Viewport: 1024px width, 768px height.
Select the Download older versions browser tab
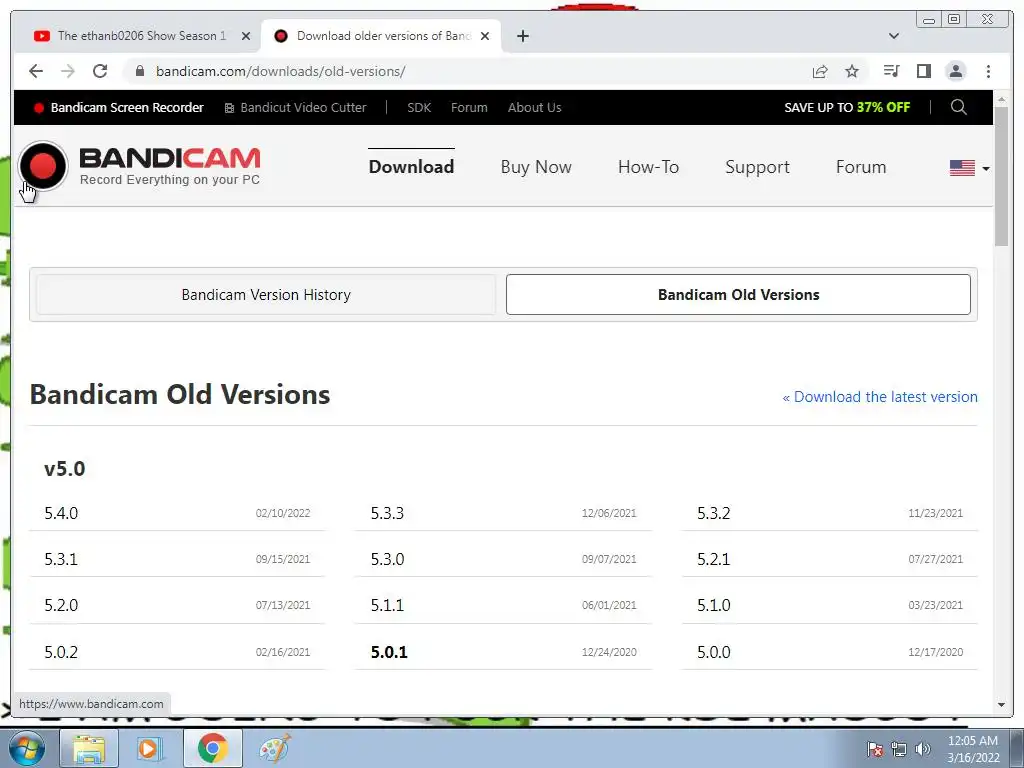coord(382,36)
